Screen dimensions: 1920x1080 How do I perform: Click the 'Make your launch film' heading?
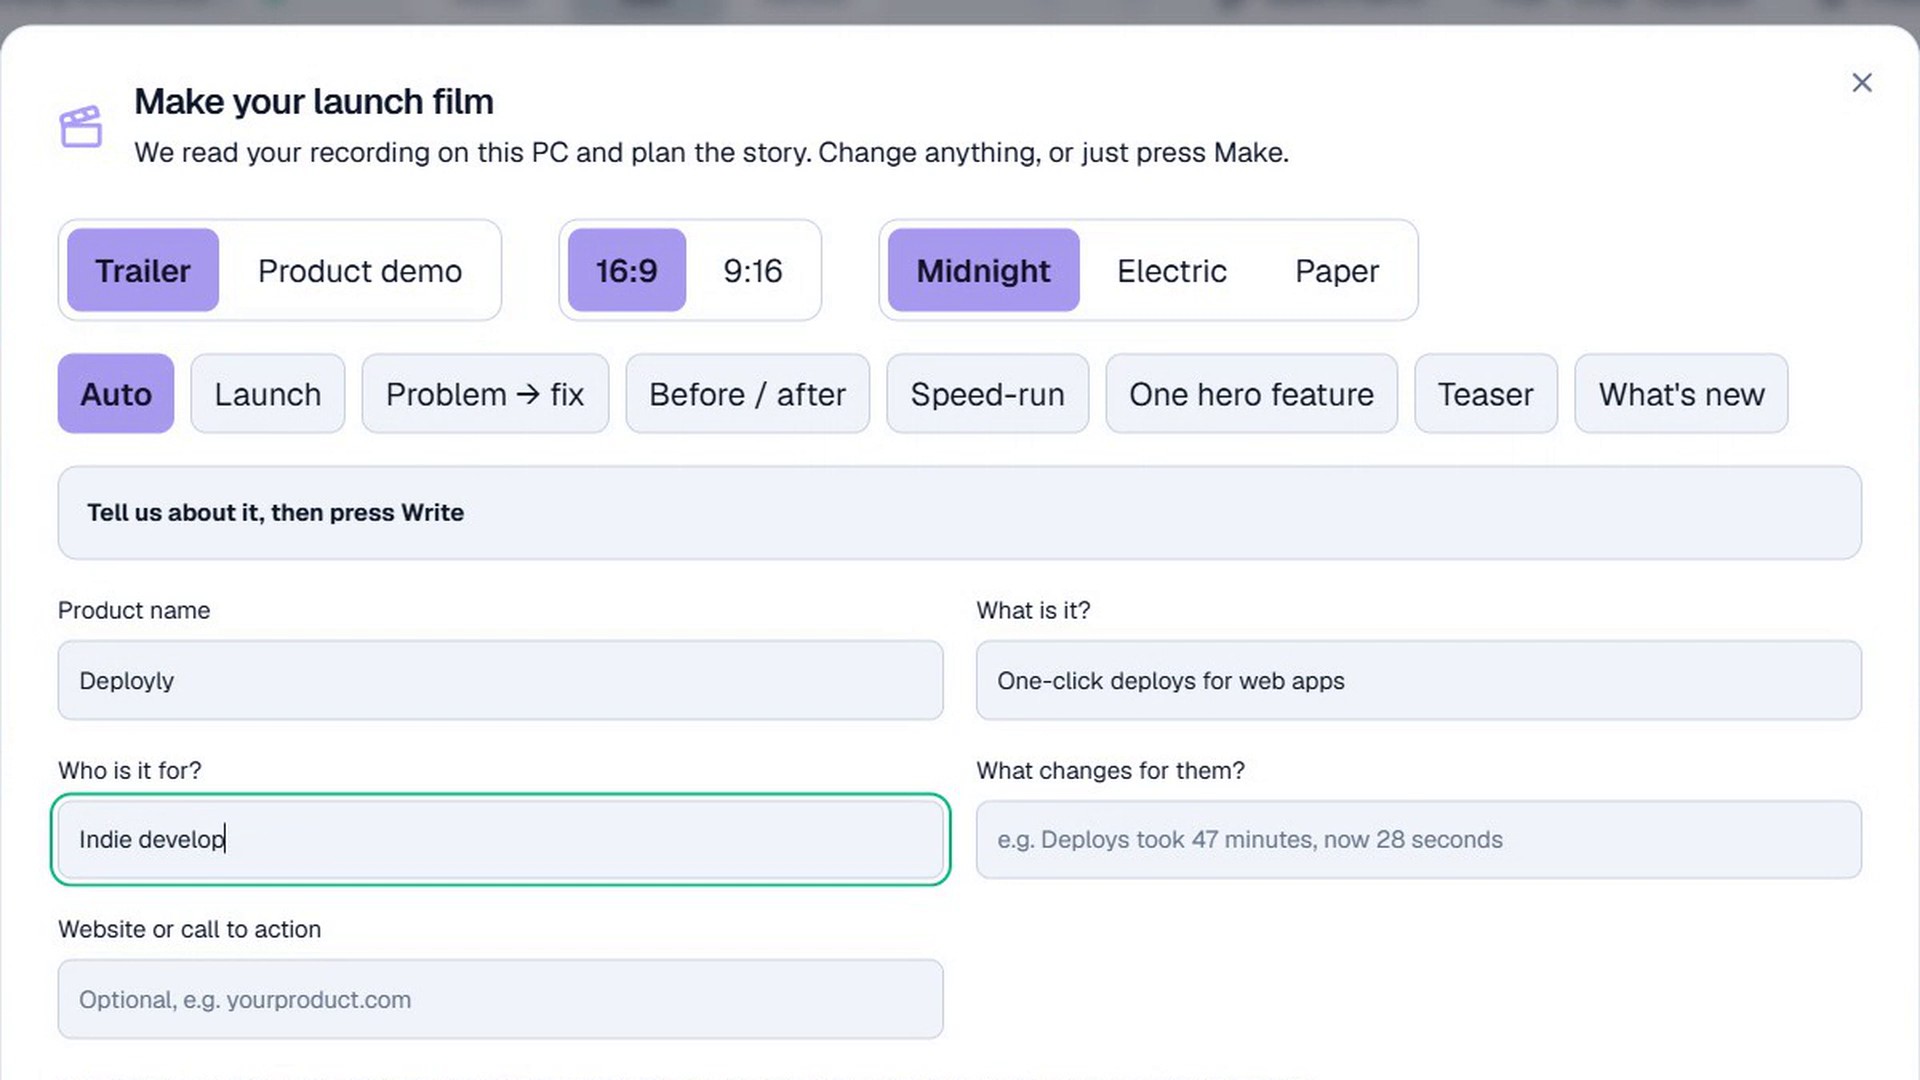click(314, 102)
